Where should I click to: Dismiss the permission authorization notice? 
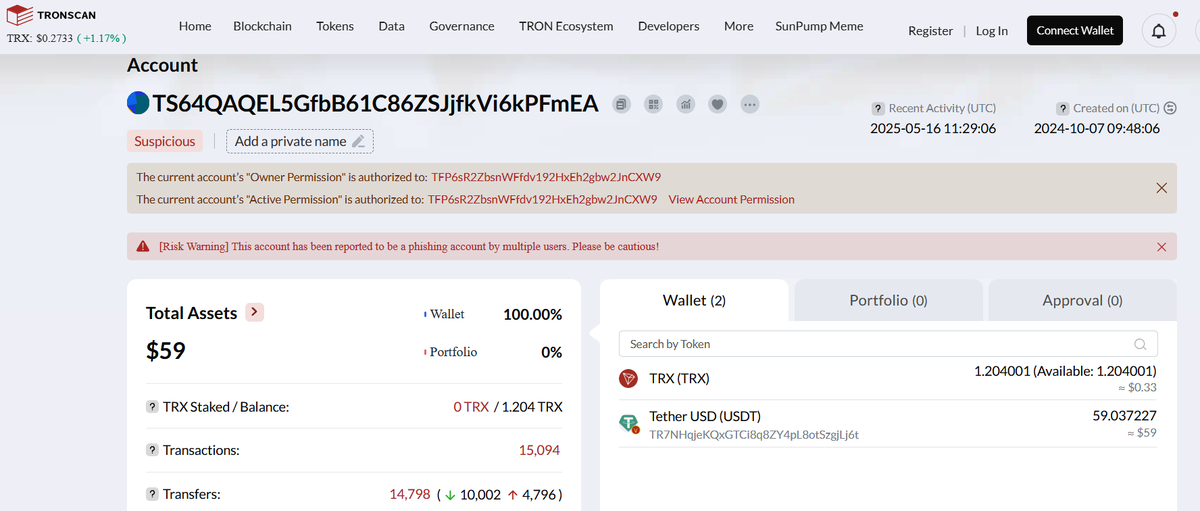click(x=1161, y=188)
